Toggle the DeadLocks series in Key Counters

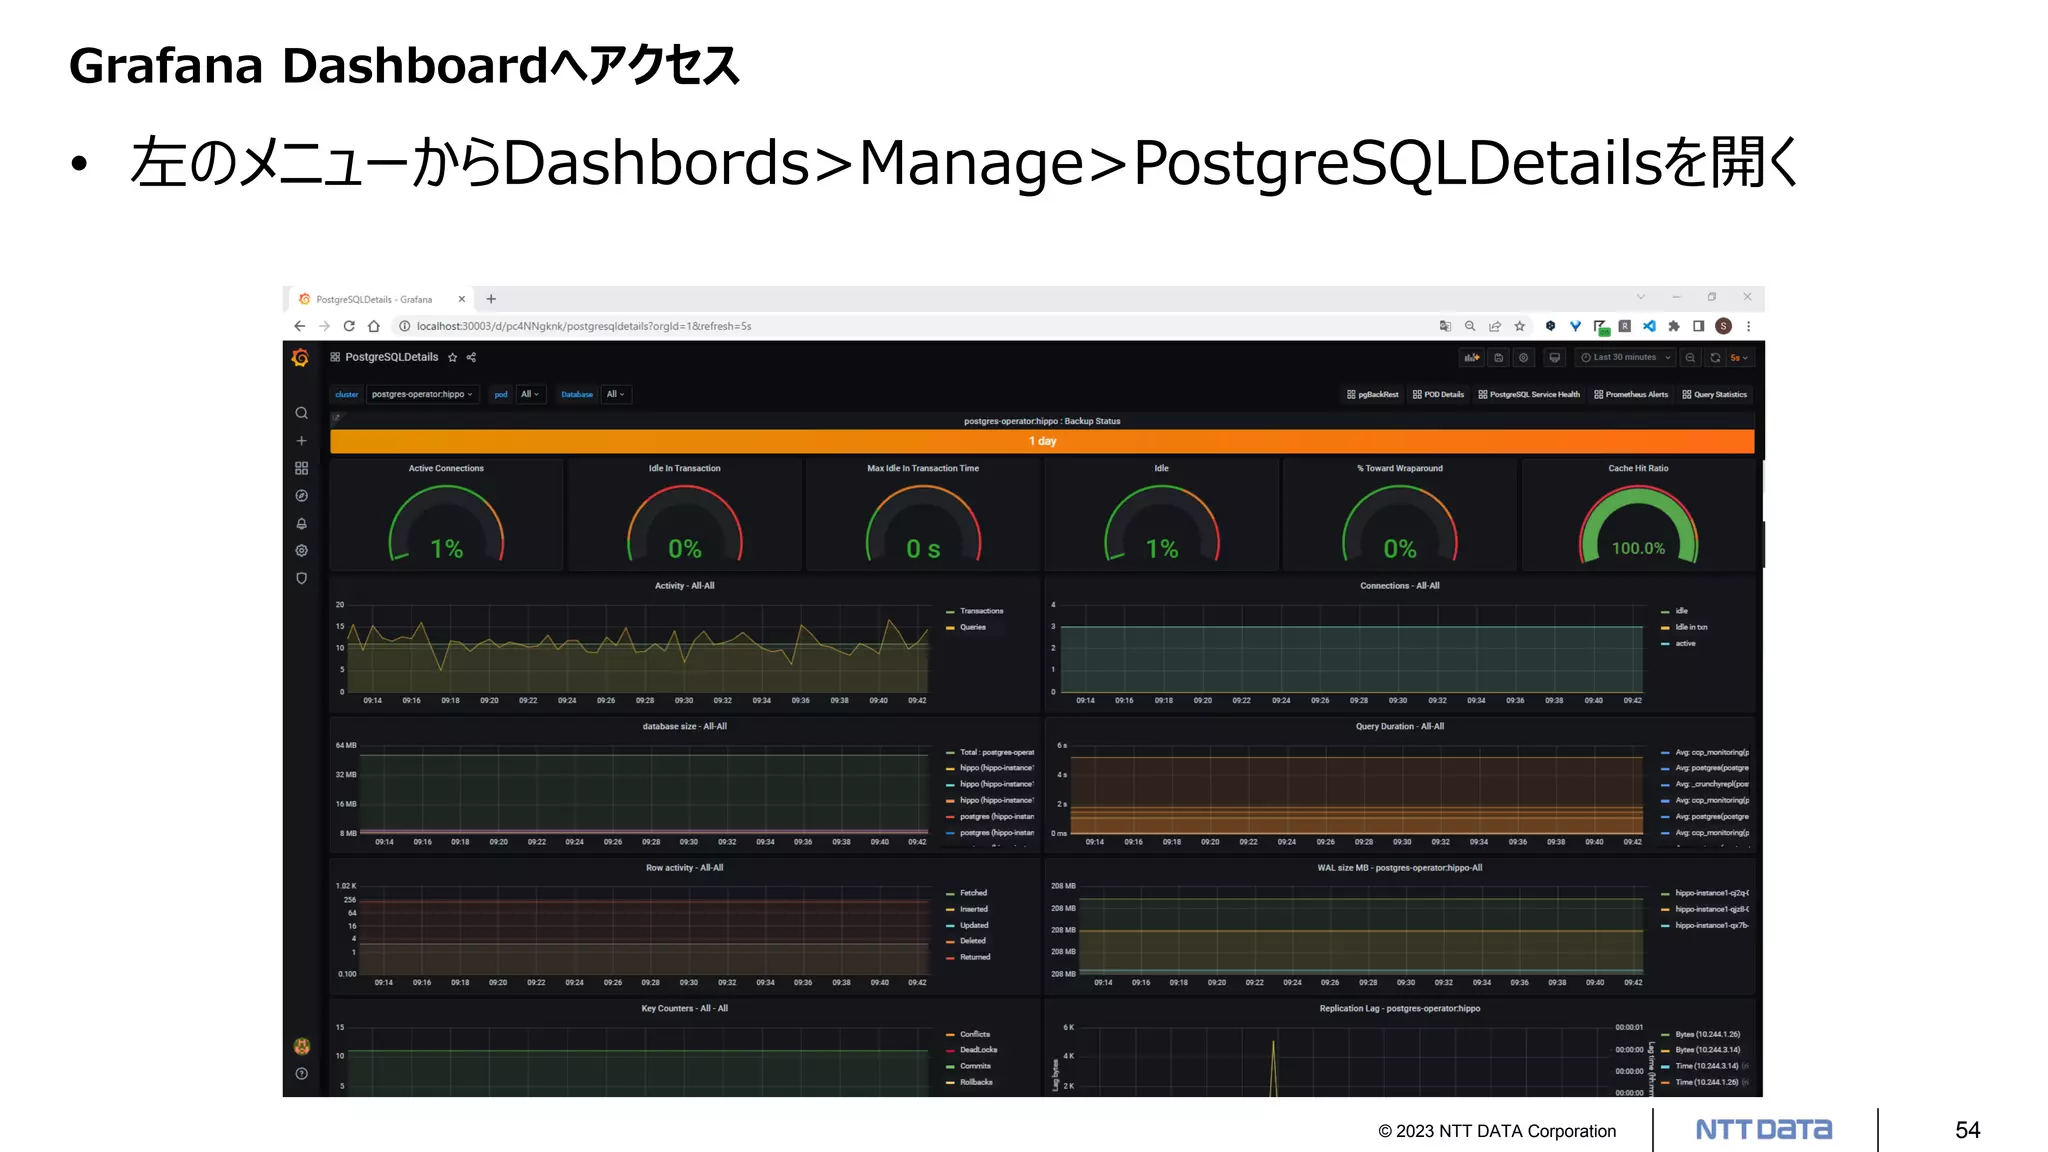pyautogui.click(x=978, y=1050)
